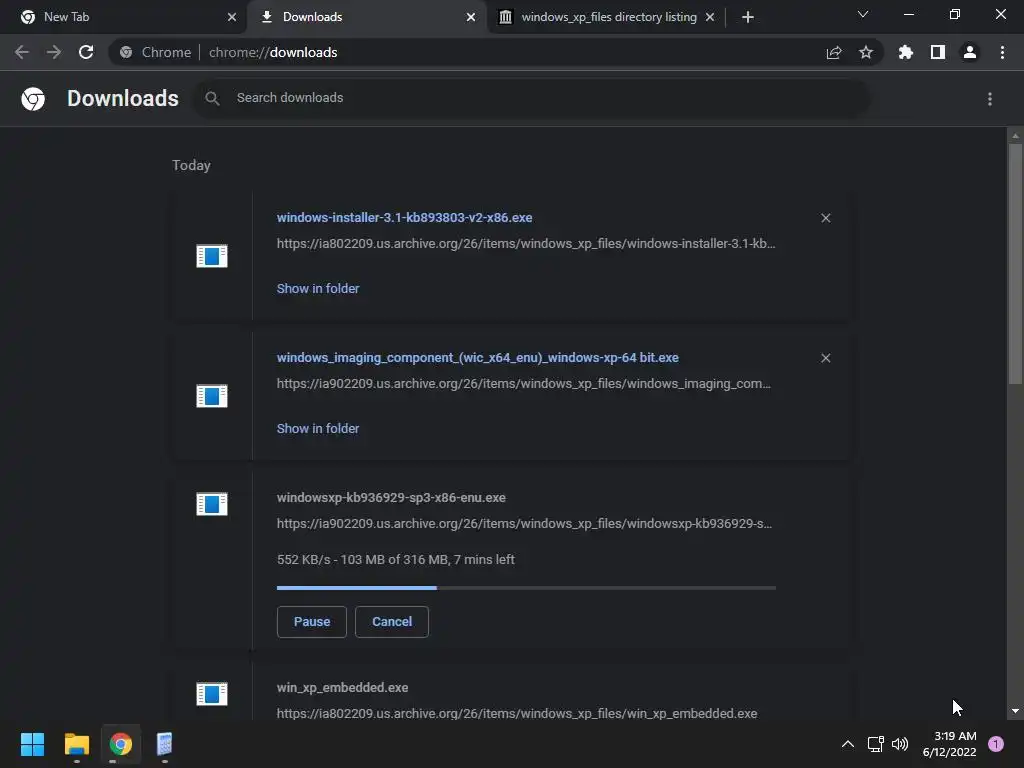This screenshot has height=768, width=1024.
Task: Click the windows_imaging_component source URL
Action: click(524, 384)
